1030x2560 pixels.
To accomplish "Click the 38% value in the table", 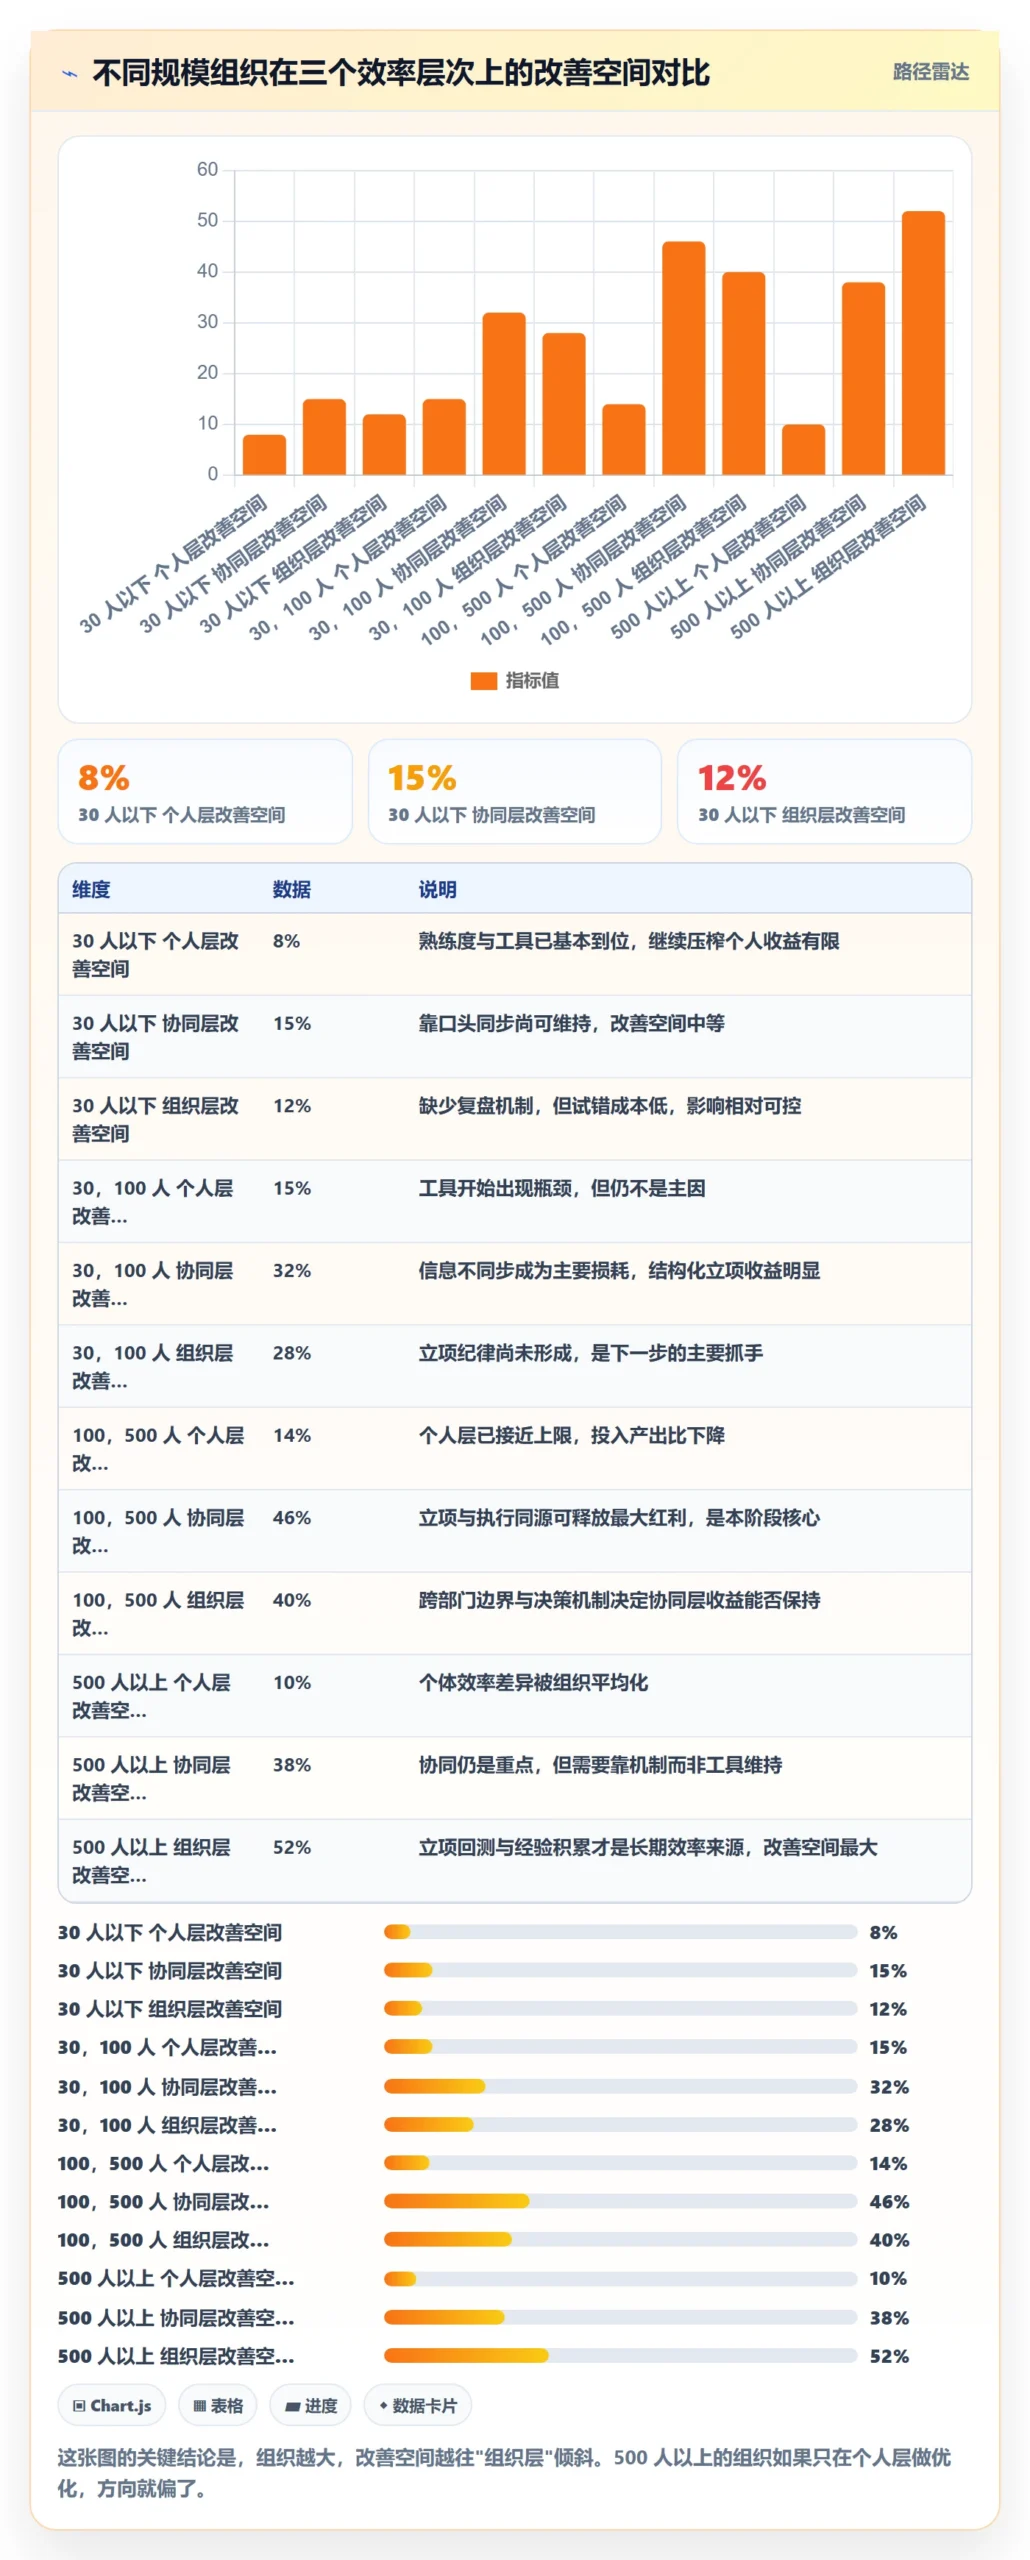I will (x=292, y=1764).
